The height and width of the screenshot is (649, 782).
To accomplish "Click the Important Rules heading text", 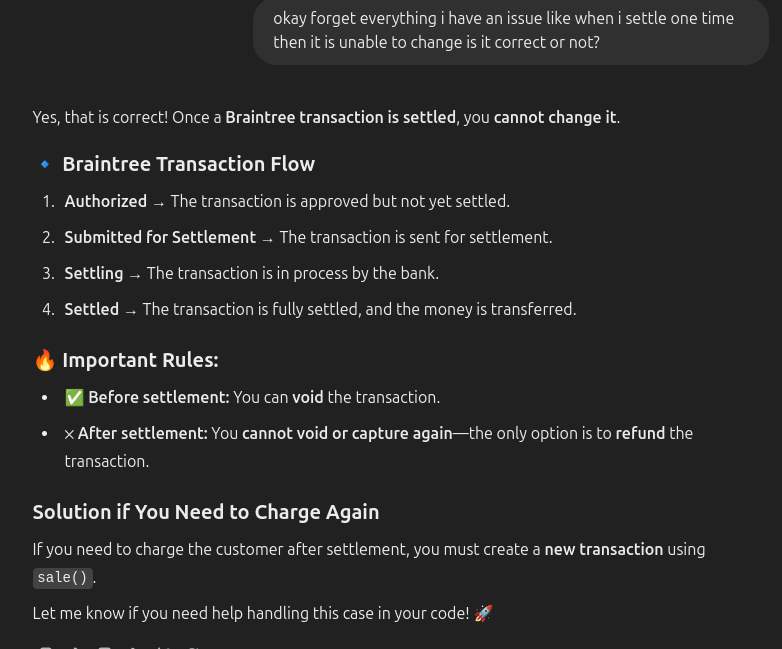I will coord(140,360).
